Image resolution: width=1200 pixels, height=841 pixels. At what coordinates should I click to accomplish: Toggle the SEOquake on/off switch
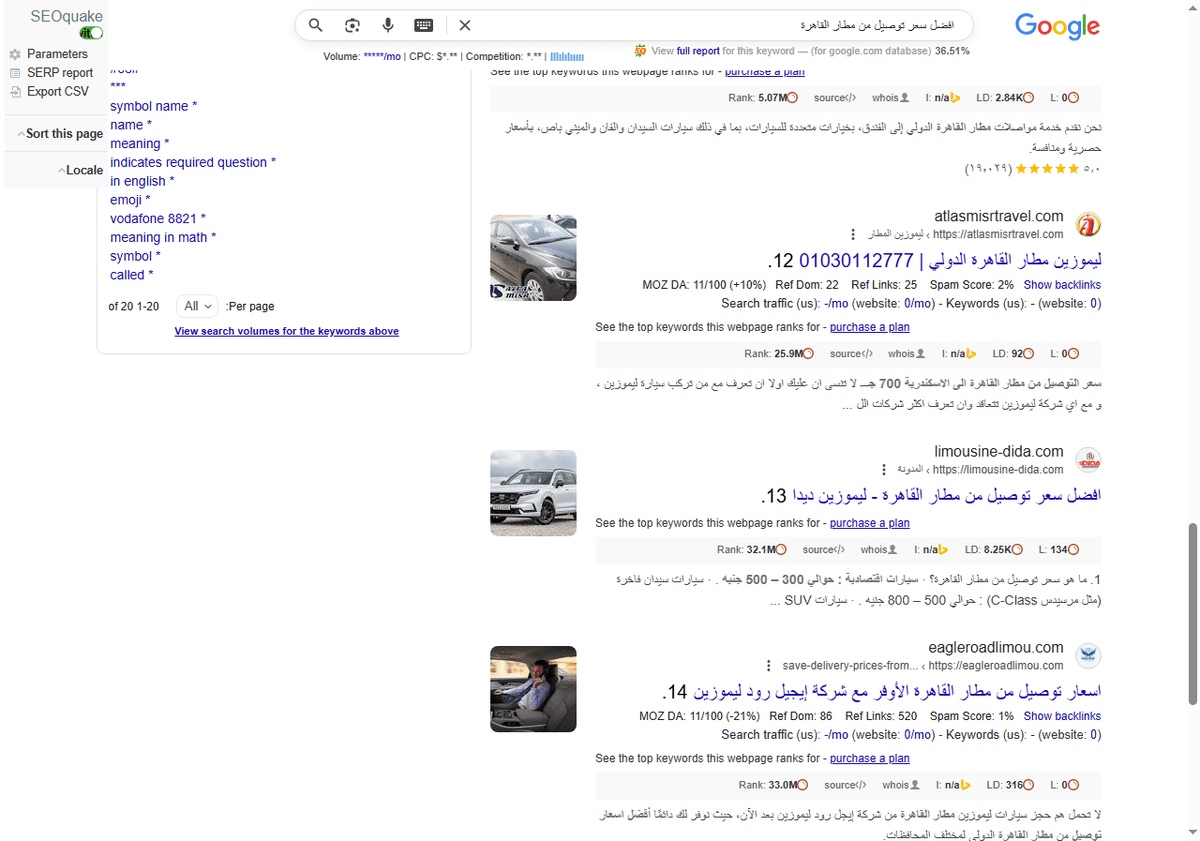[91, 32]
